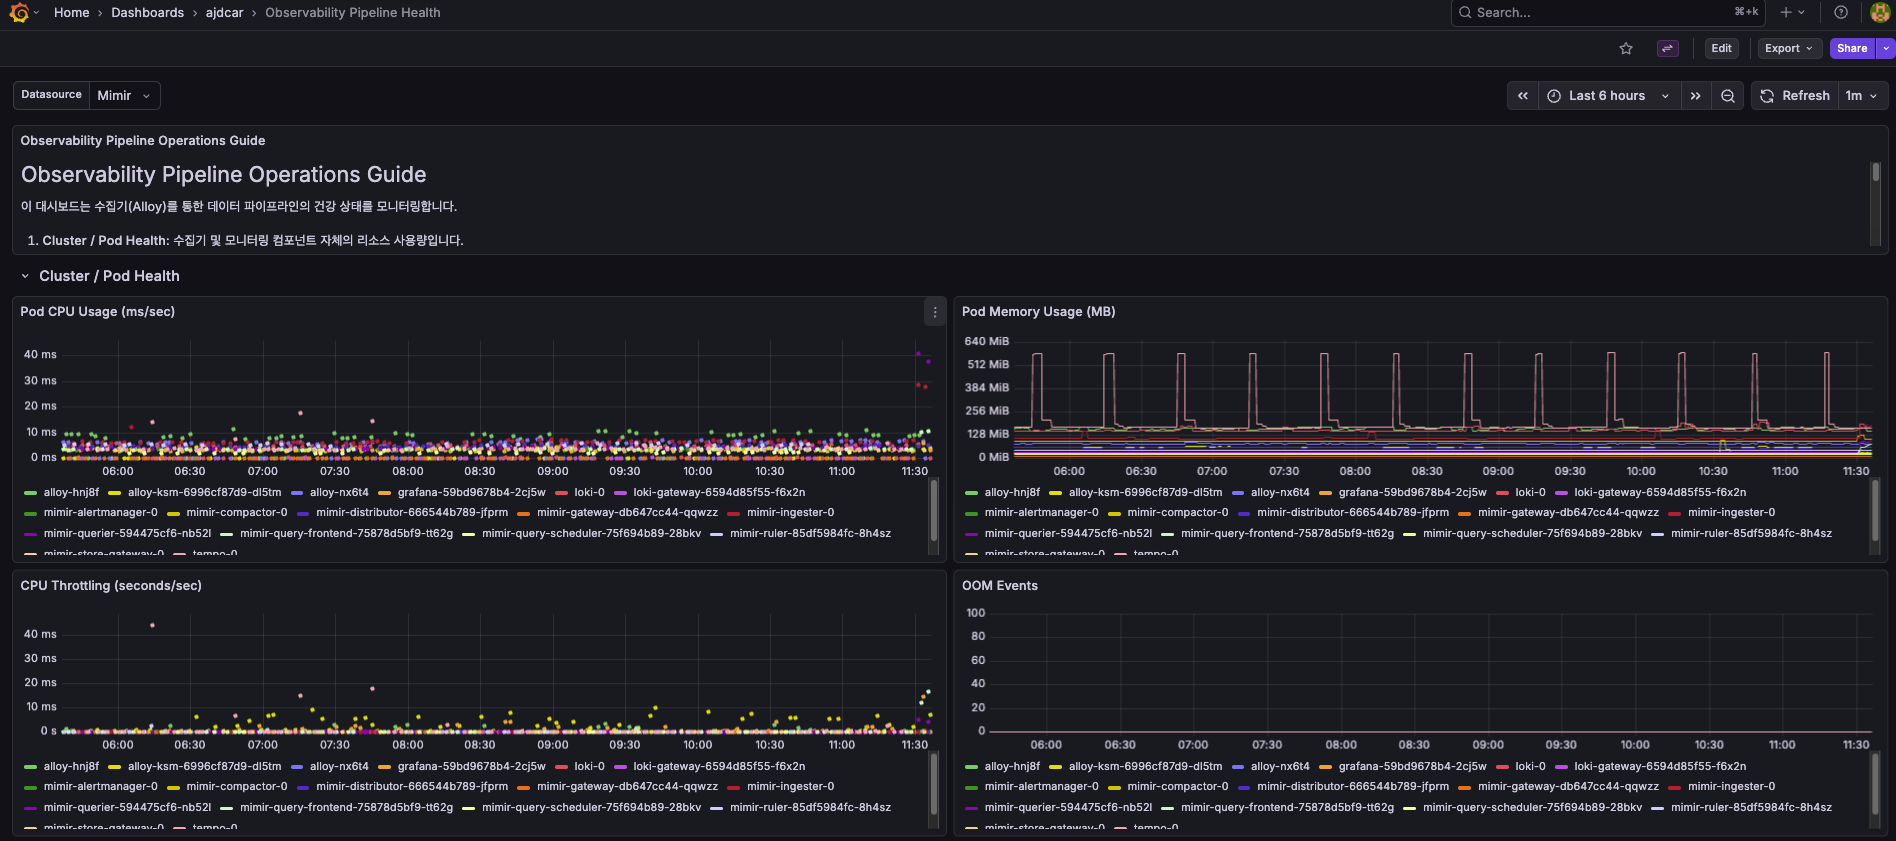Click the Pod CPU Usage (ms/sec) panel title

98,312
